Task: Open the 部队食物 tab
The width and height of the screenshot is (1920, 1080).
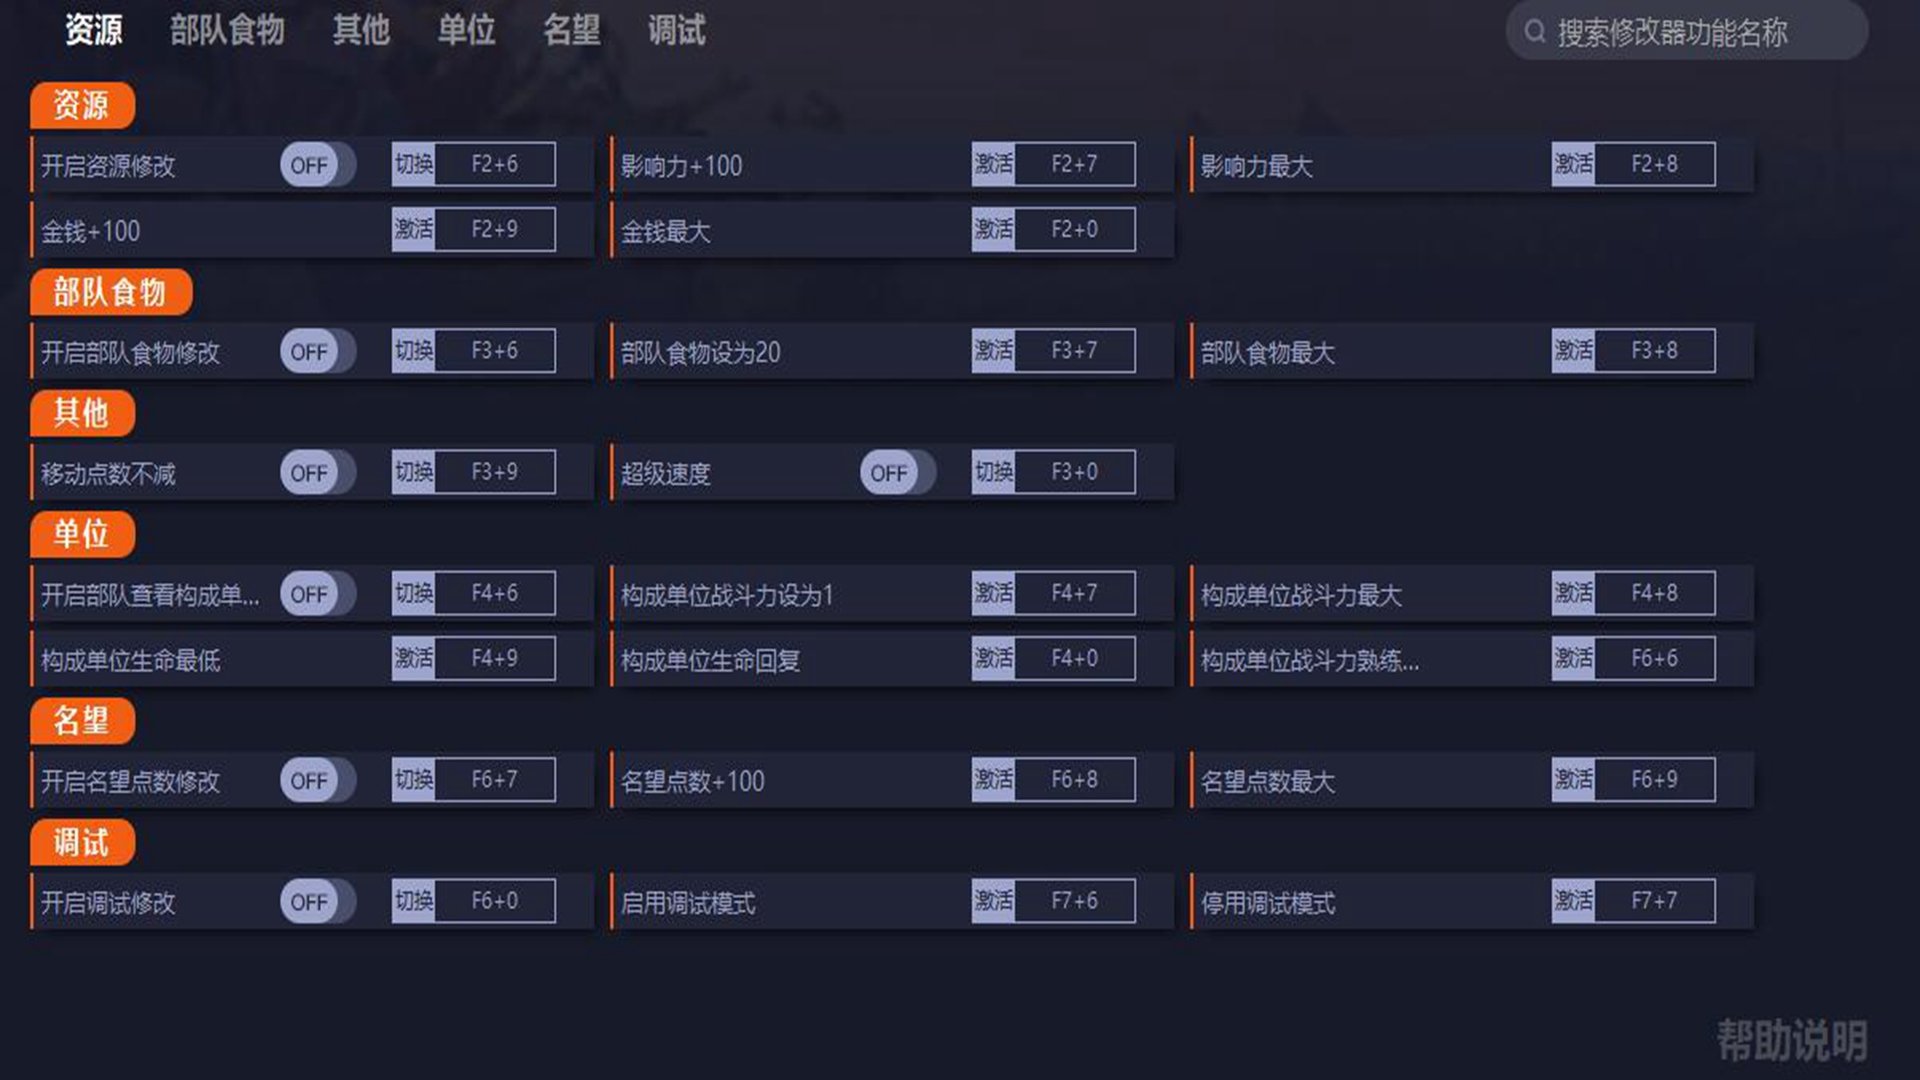Action: click(227, 31)
